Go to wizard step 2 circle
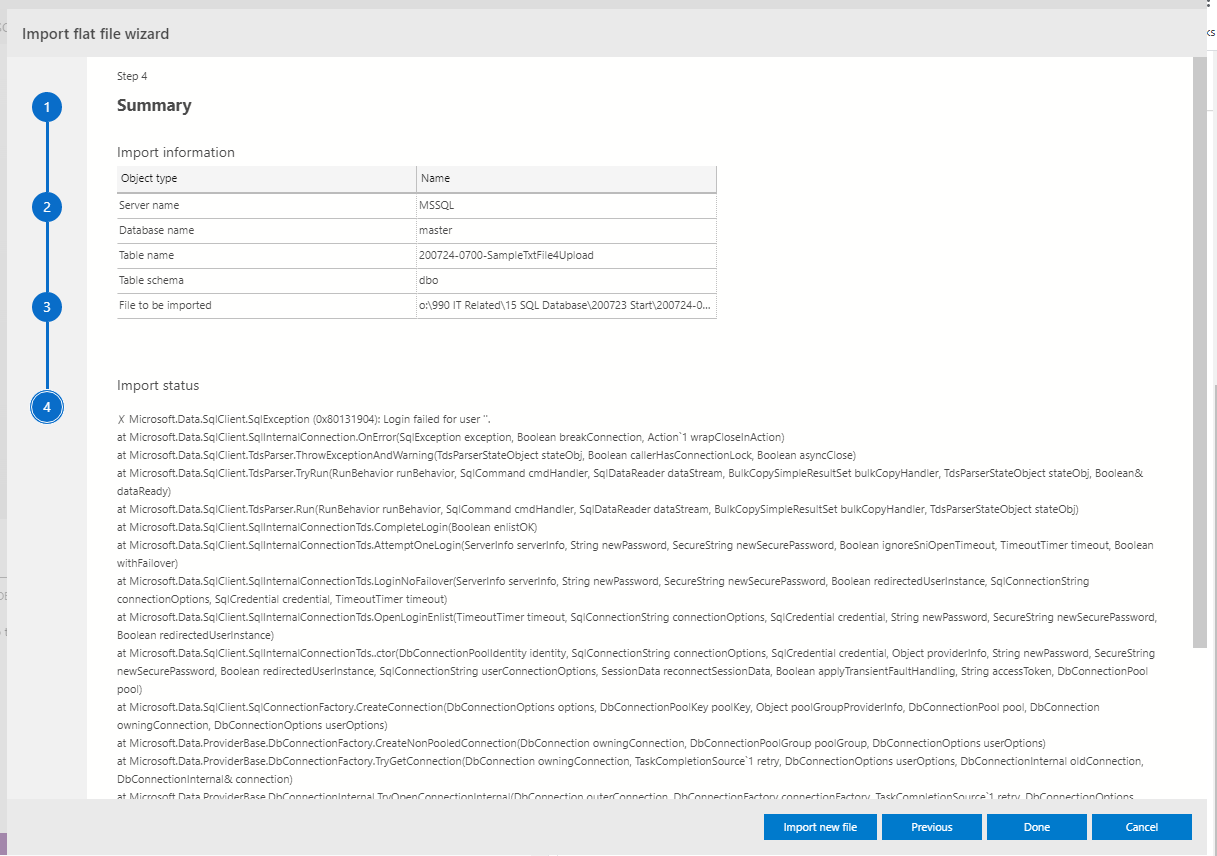1217x856 pixels. [47, 207]
